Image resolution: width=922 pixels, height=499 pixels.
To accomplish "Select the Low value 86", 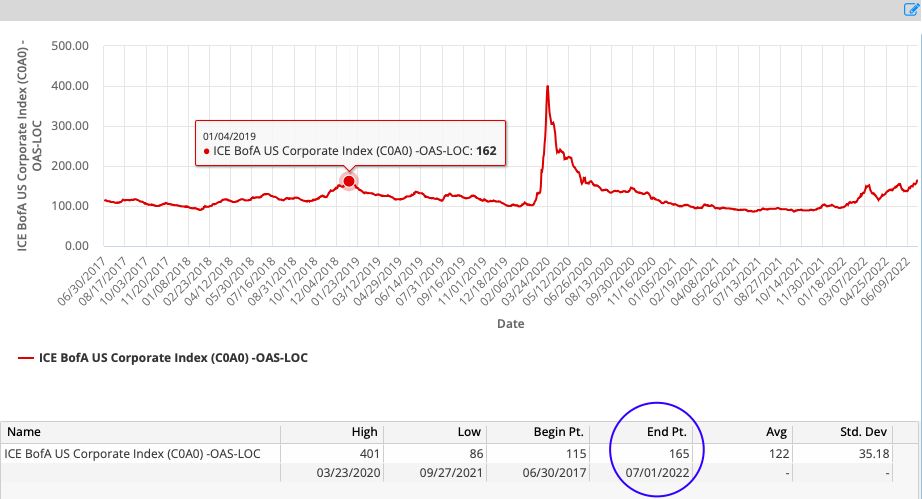I will click(476, 454).
